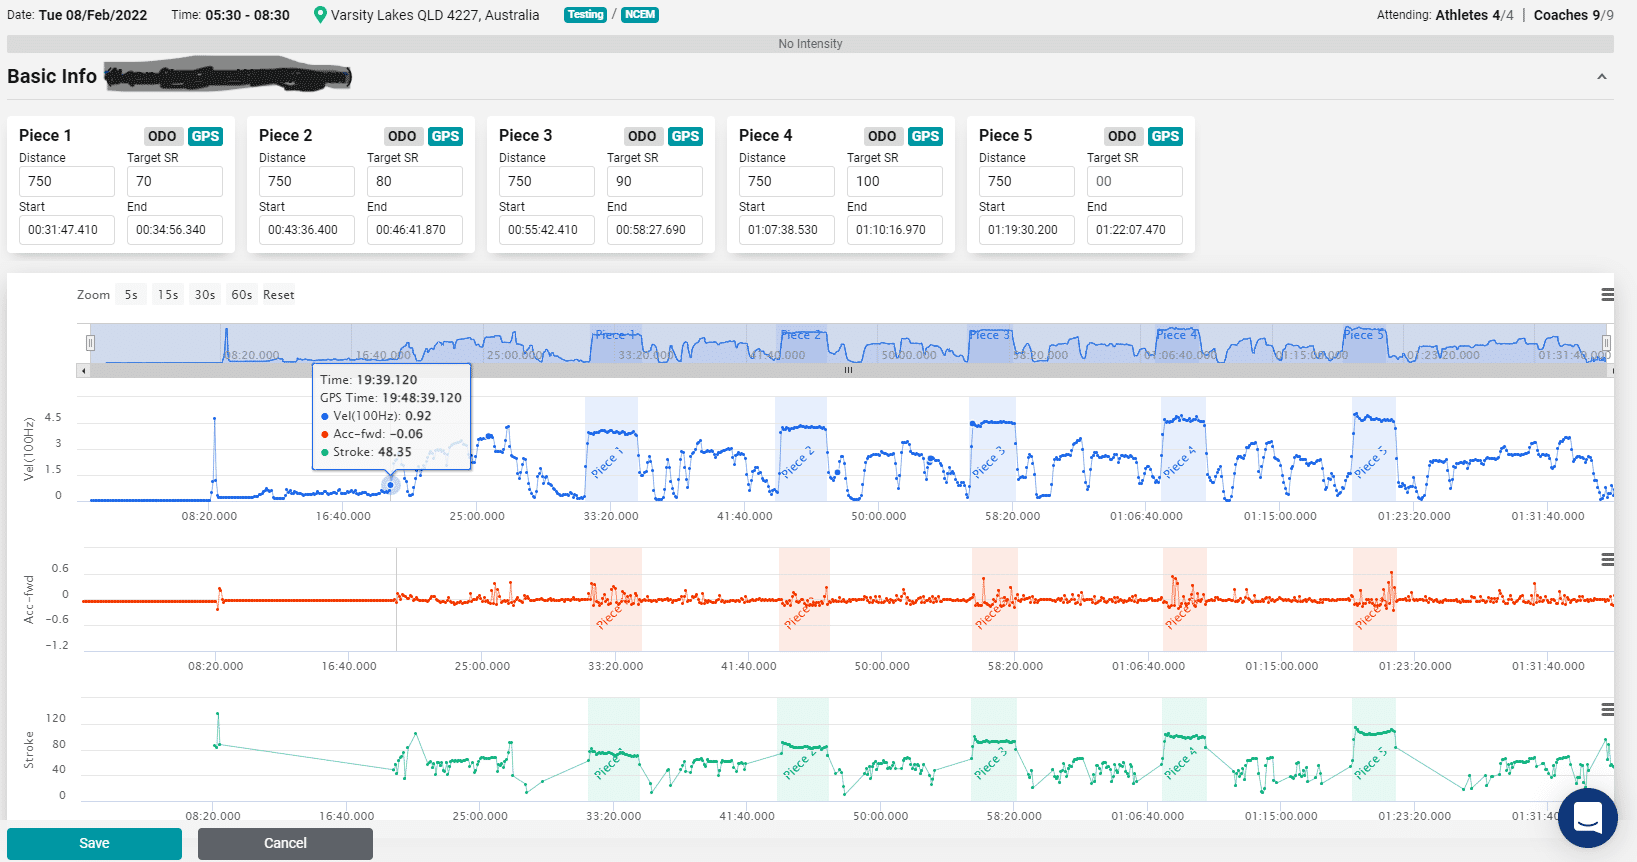1637x862 pixels.
Task: Click the left navigator range handle
Action: tap(90, 343)
